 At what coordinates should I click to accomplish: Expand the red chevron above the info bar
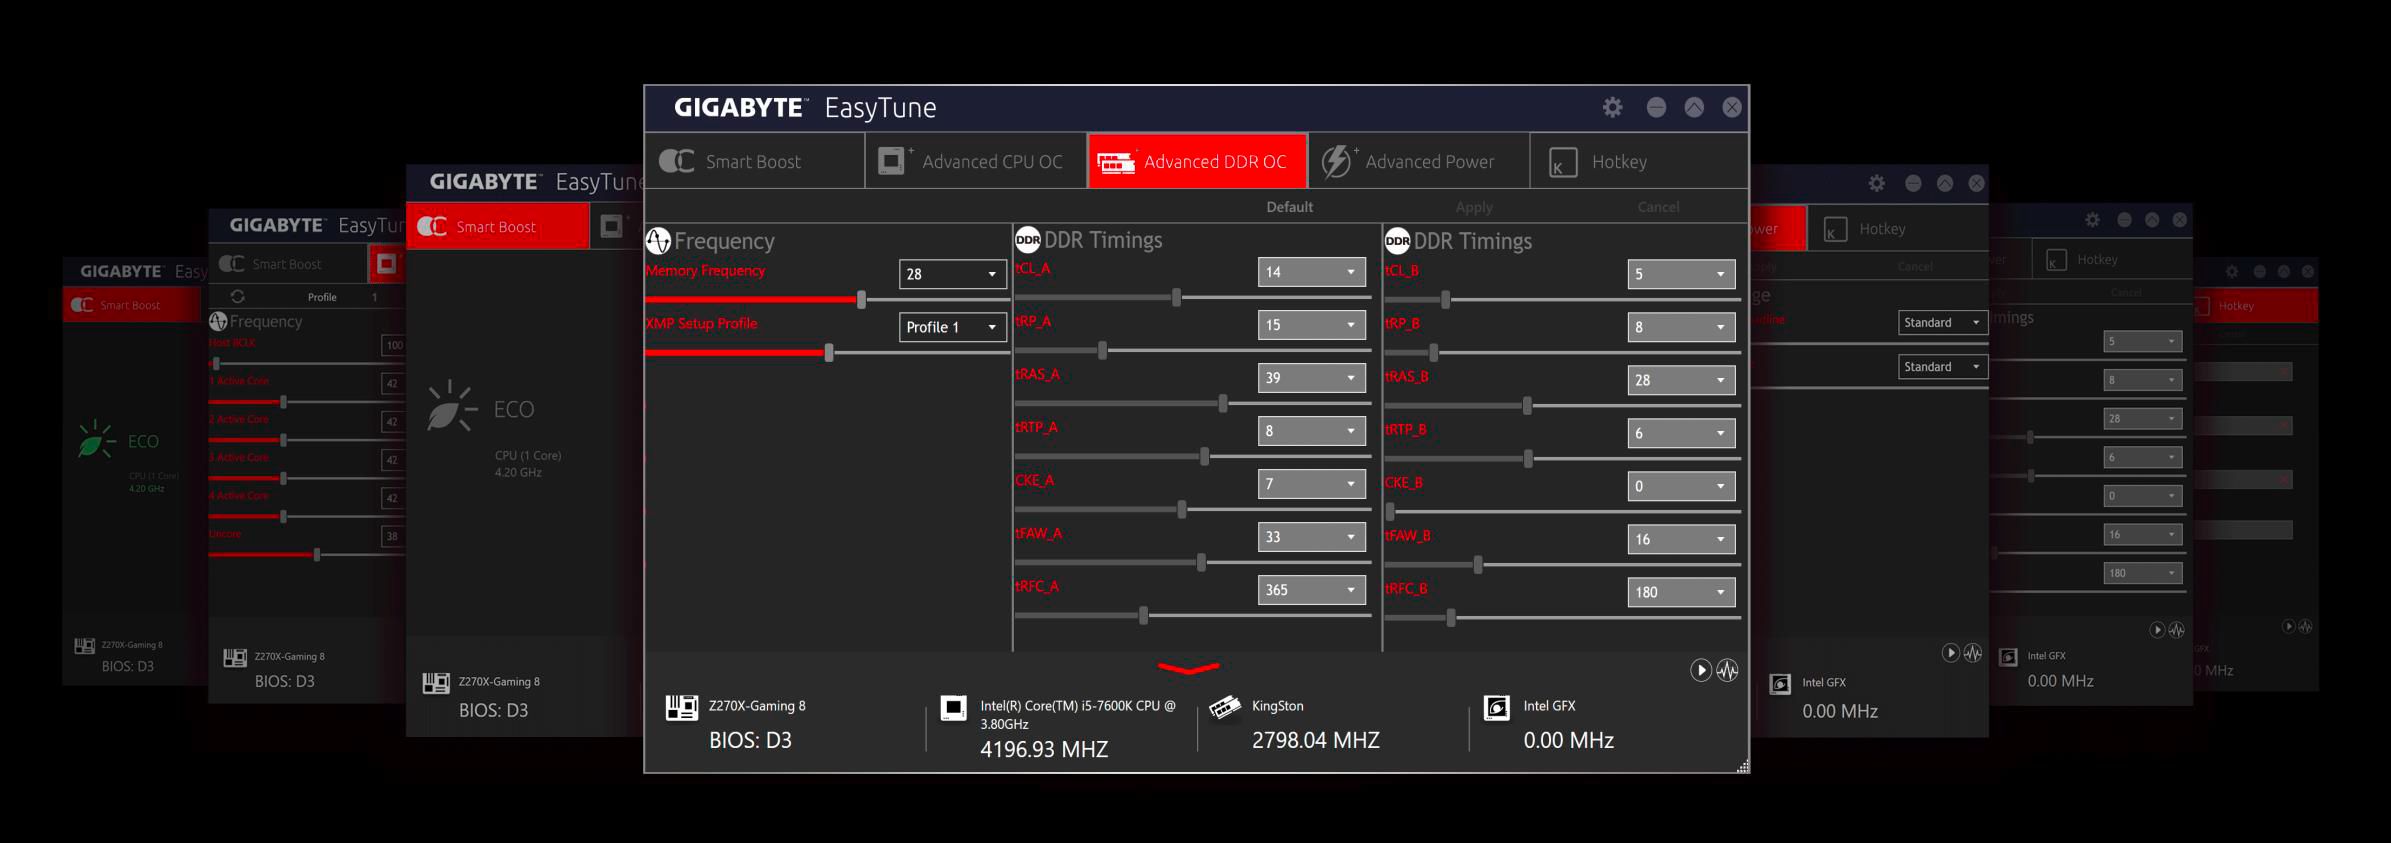click(1188, 668)
